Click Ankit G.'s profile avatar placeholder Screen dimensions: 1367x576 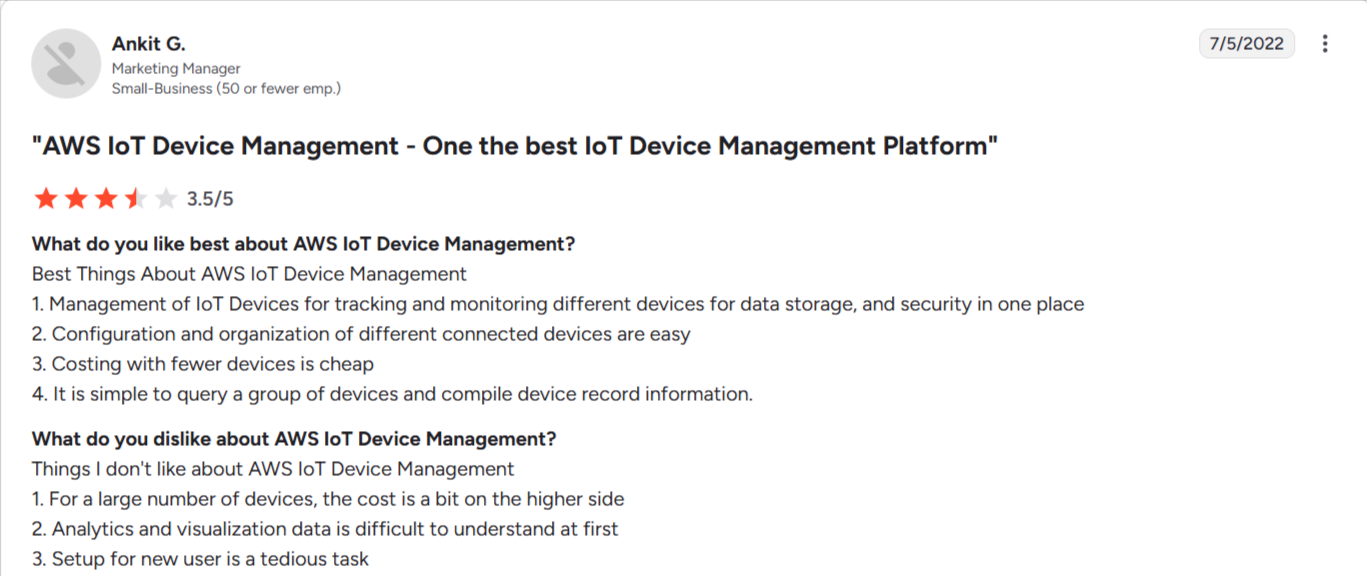point(66,64)
